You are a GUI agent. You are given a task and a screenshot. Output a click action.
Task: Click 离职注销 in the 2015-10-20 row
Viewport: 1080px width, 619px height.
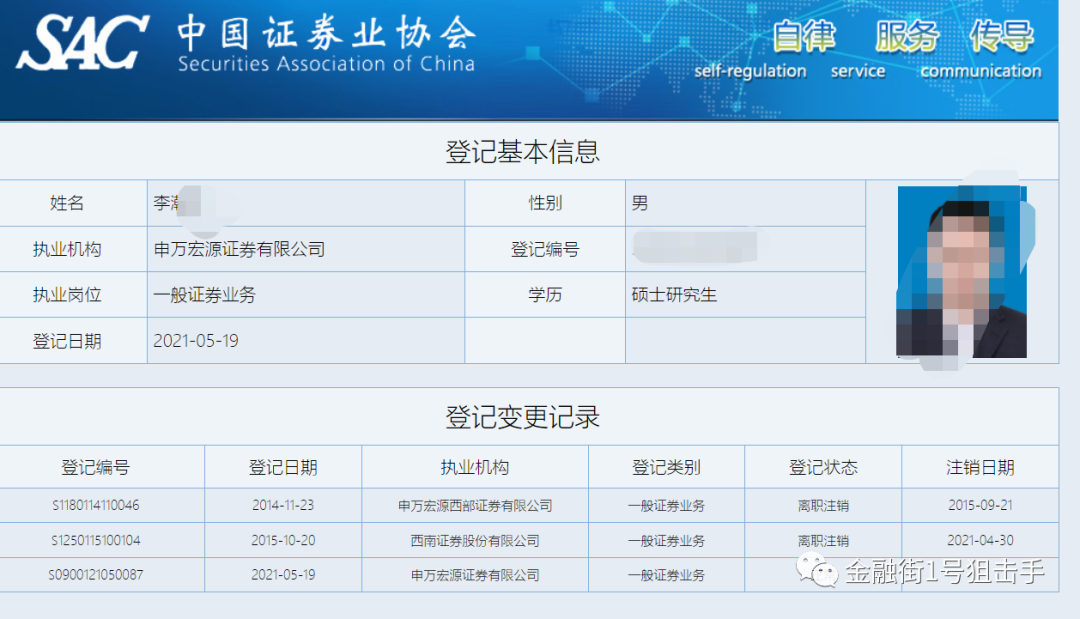pos(823,541)
